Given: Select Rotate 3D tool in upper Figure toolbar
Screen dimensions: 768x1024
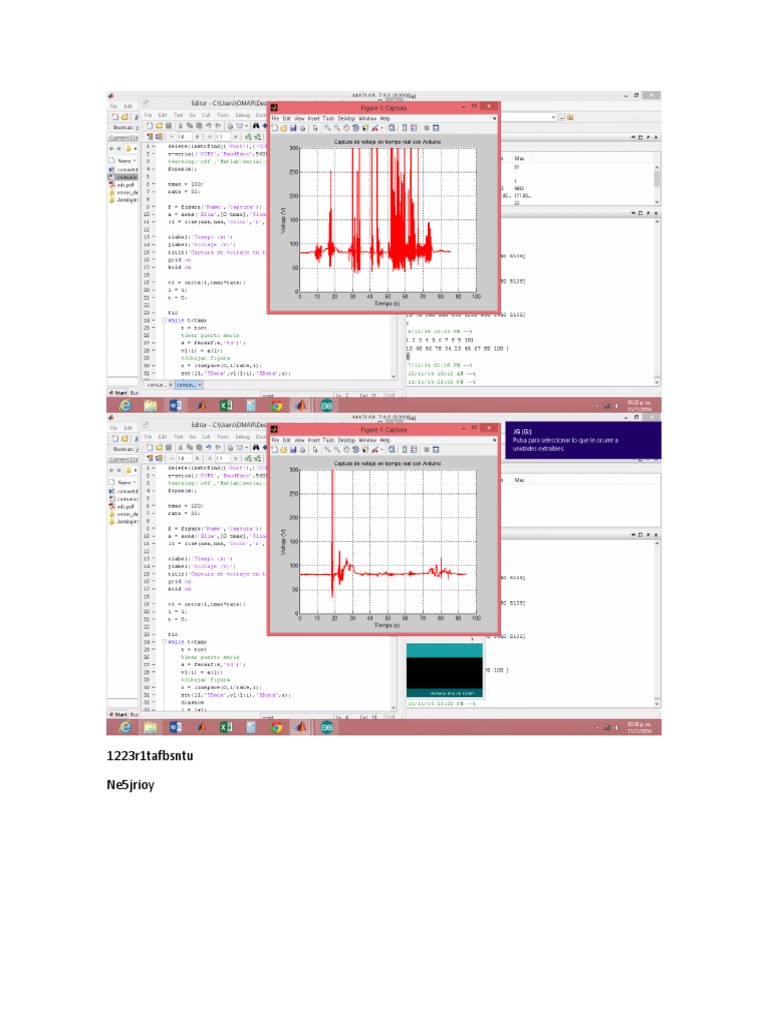Looking at the screenshot, I should (x=355, y=128).
